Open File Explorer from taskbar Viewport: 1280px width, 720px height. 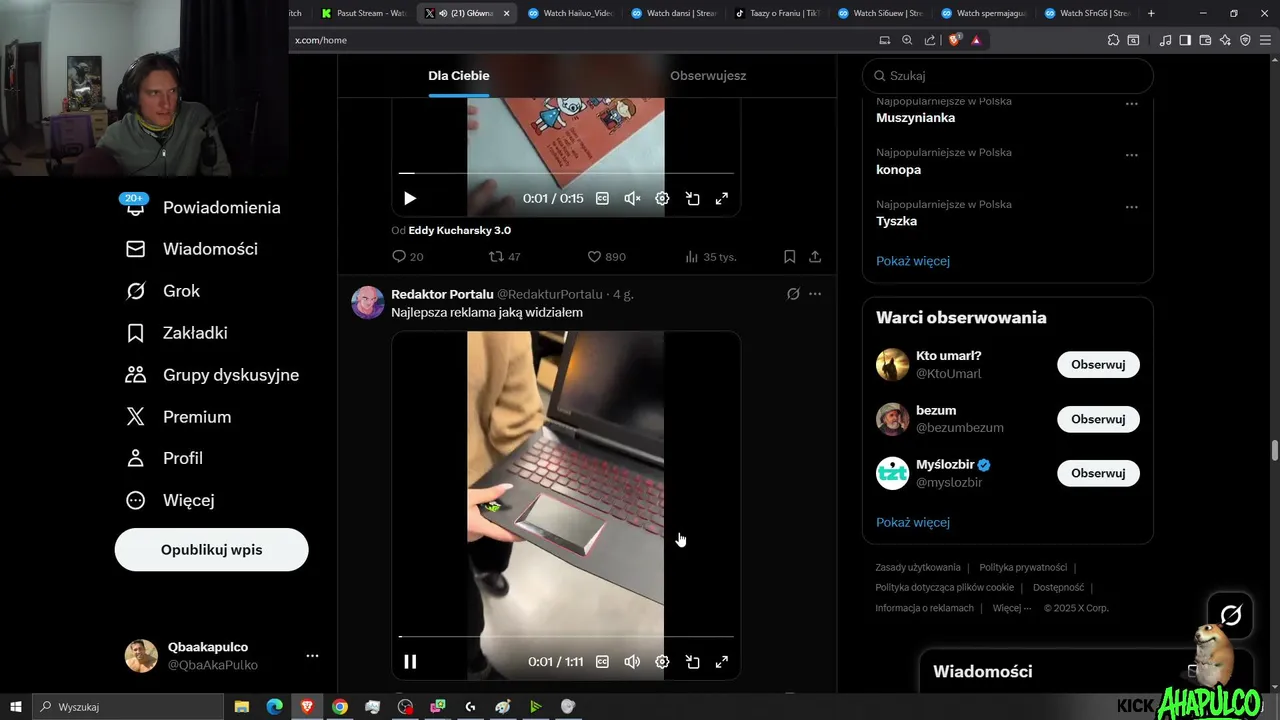pos(242,707)
